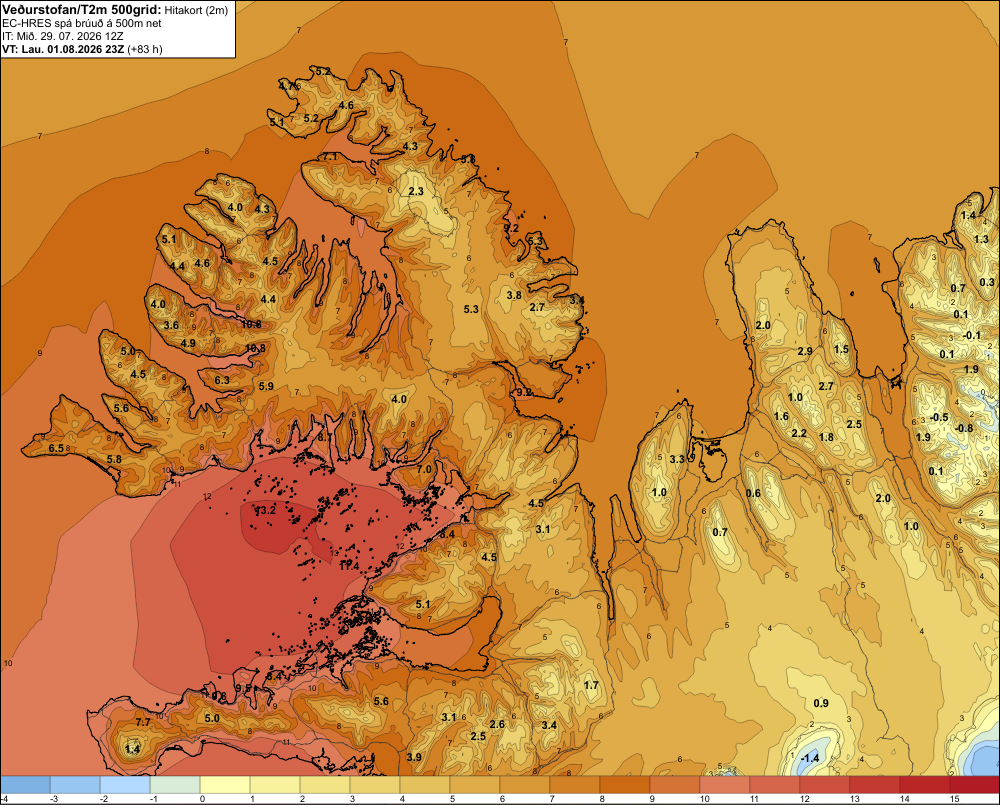The height and width of the screenshot is (805, 1000).
Task: Pick the legend swatch between 5 and 6
Action: tap(475, 785)
